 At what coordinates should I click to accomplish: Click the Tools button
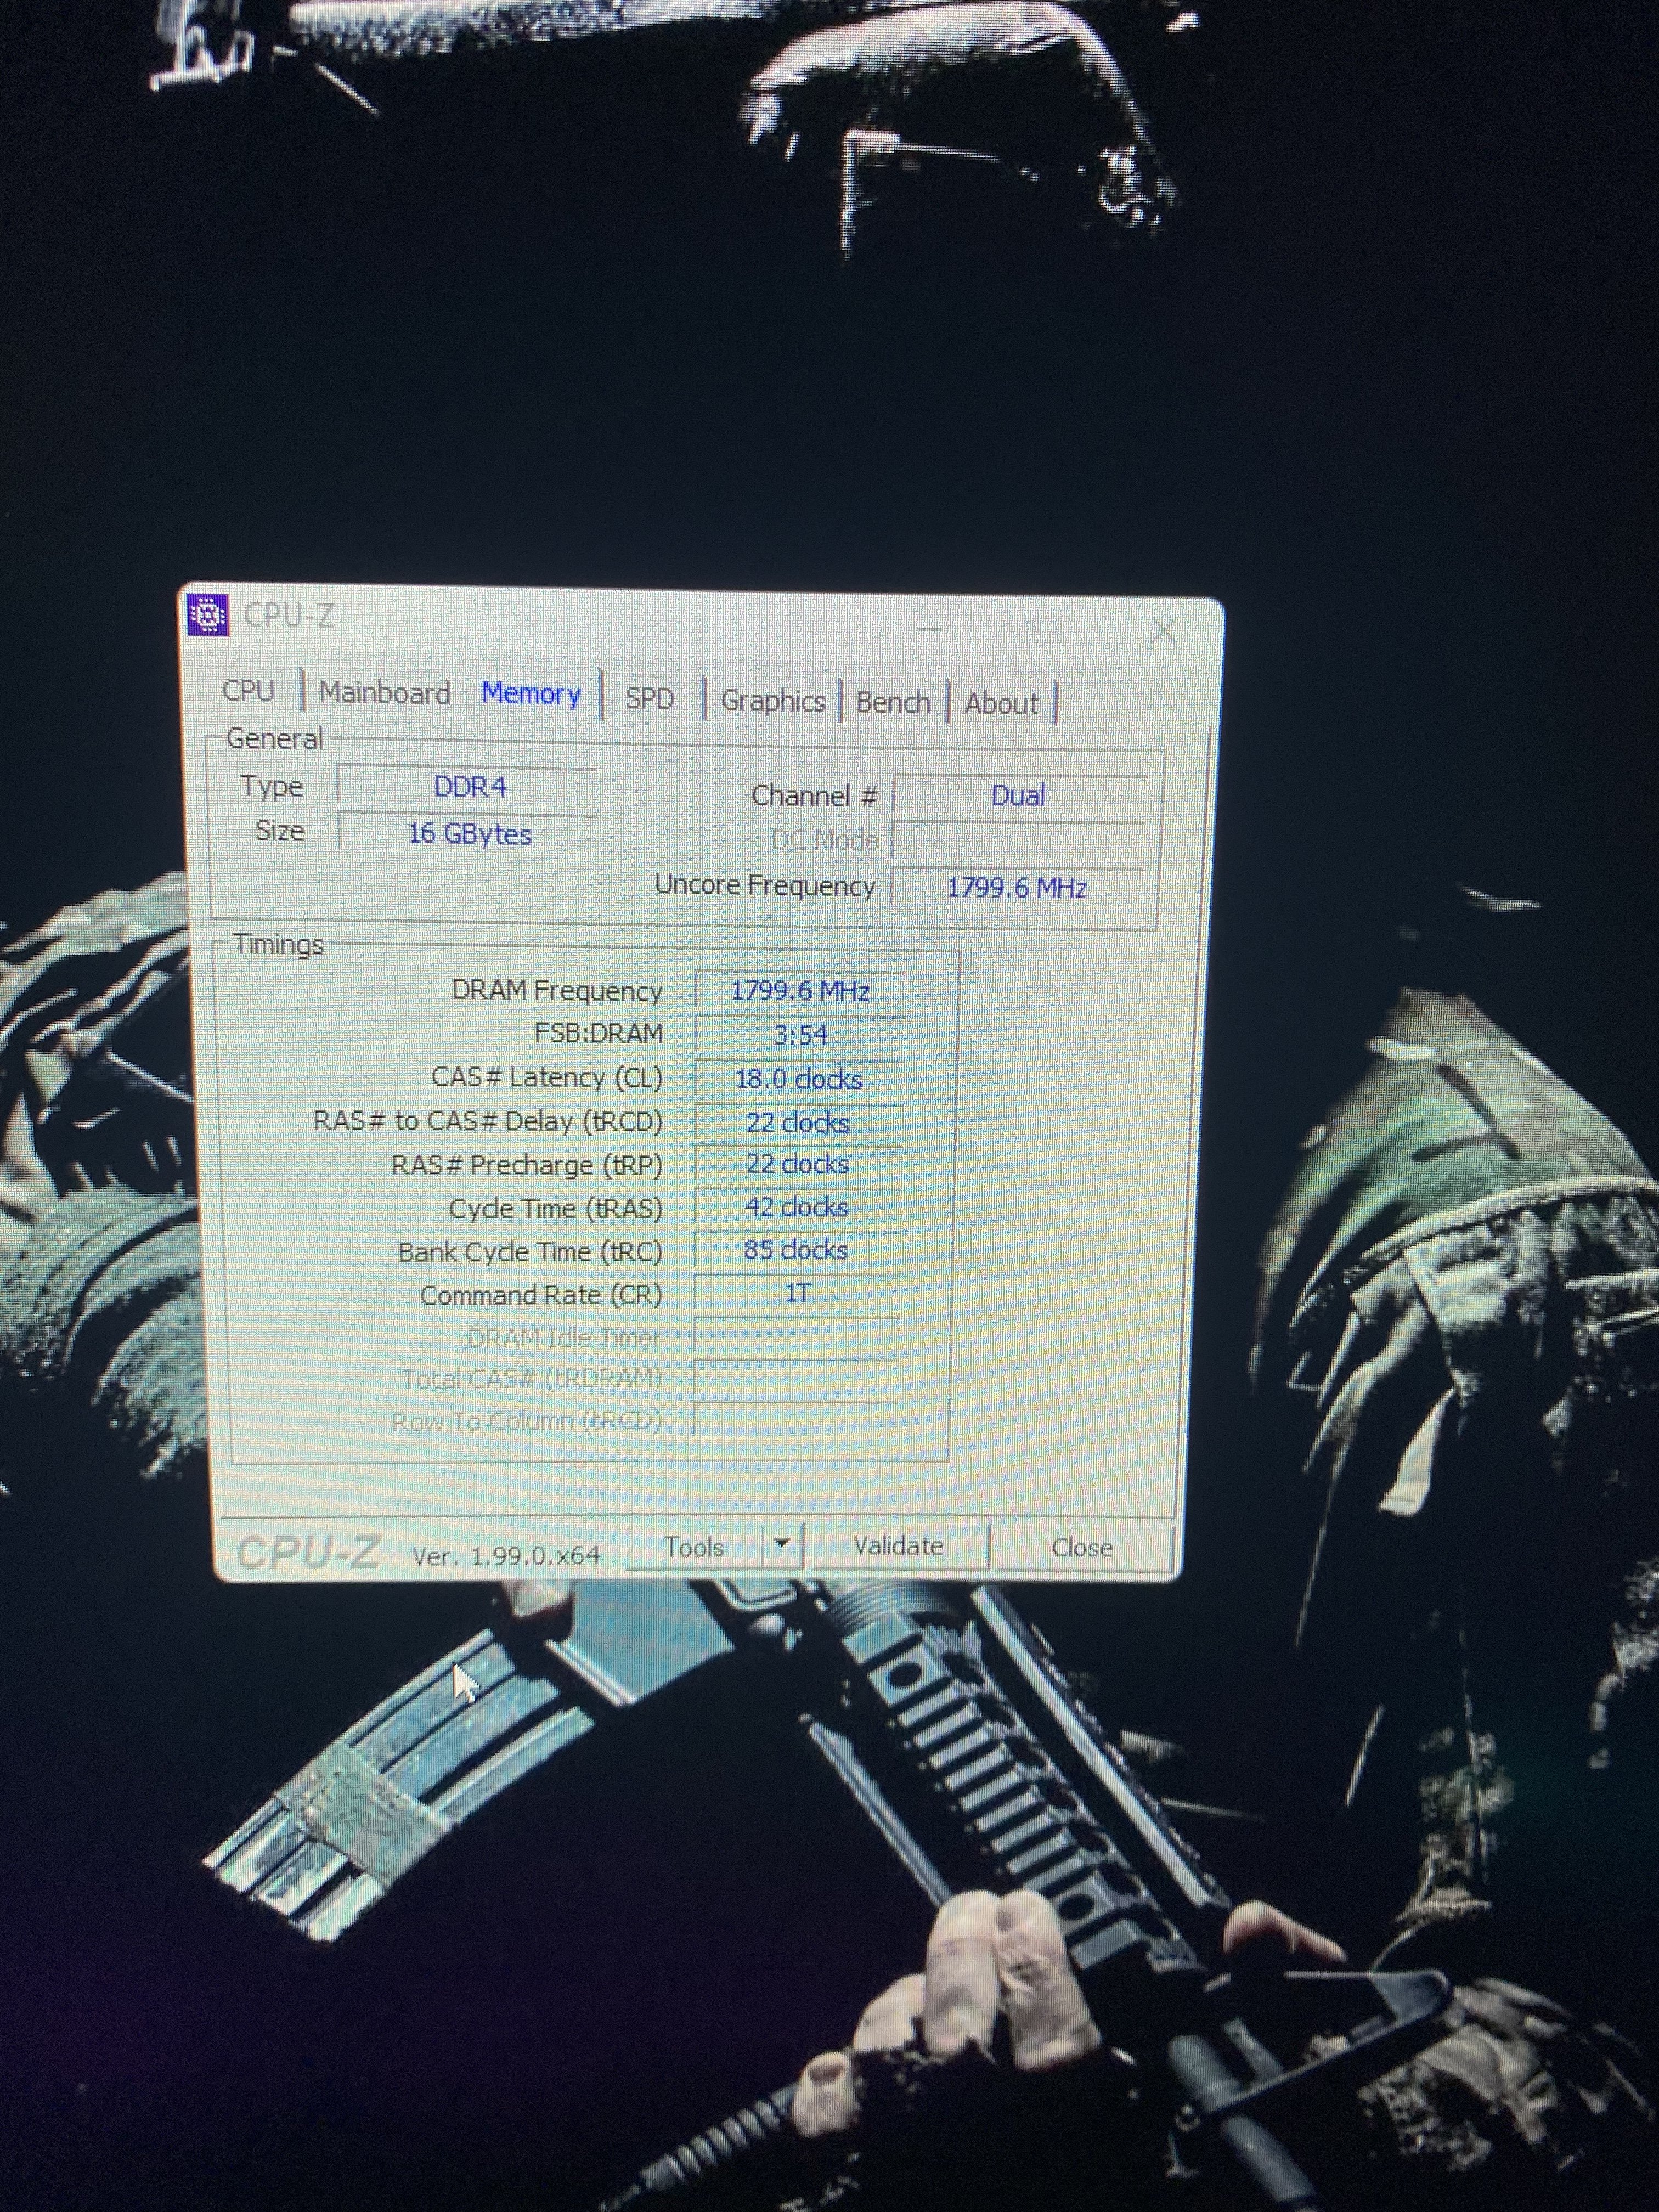point(694,1547)
